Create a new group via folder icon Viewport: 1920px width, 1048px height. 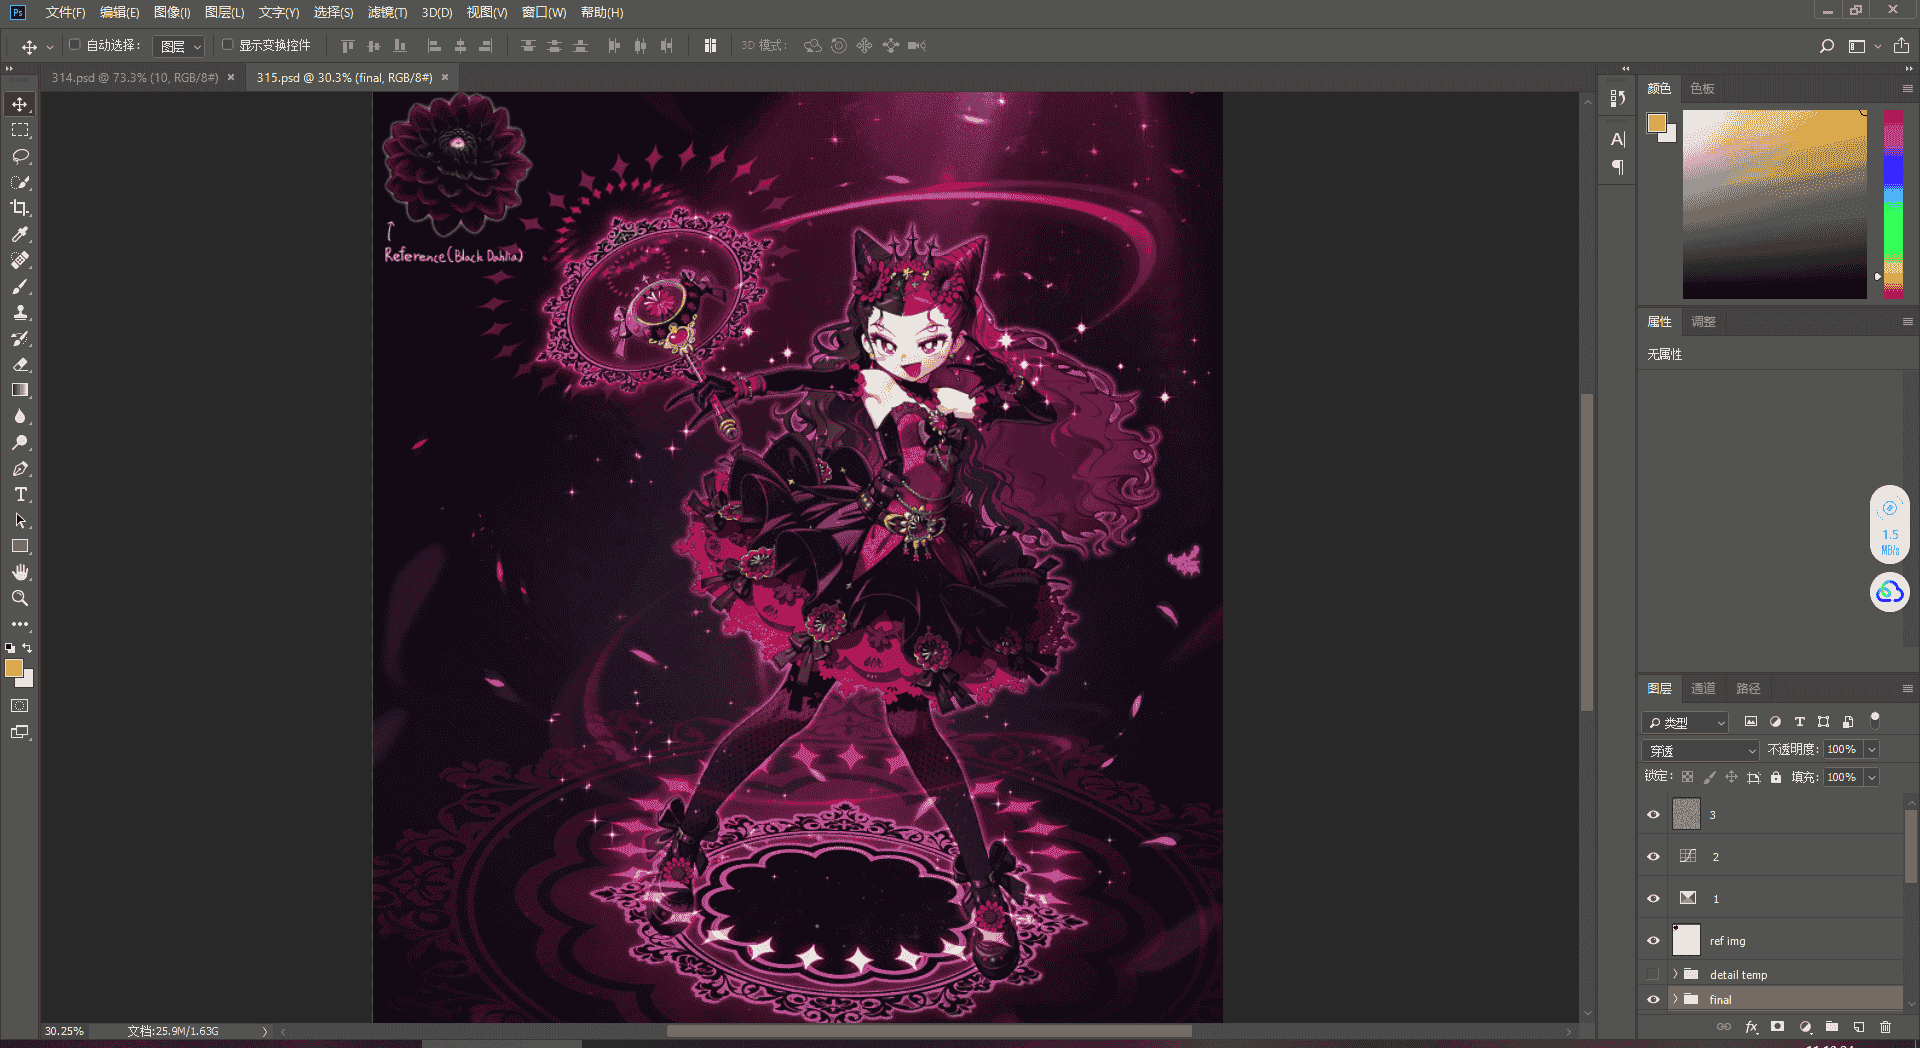click(x=1831, y=1027)
